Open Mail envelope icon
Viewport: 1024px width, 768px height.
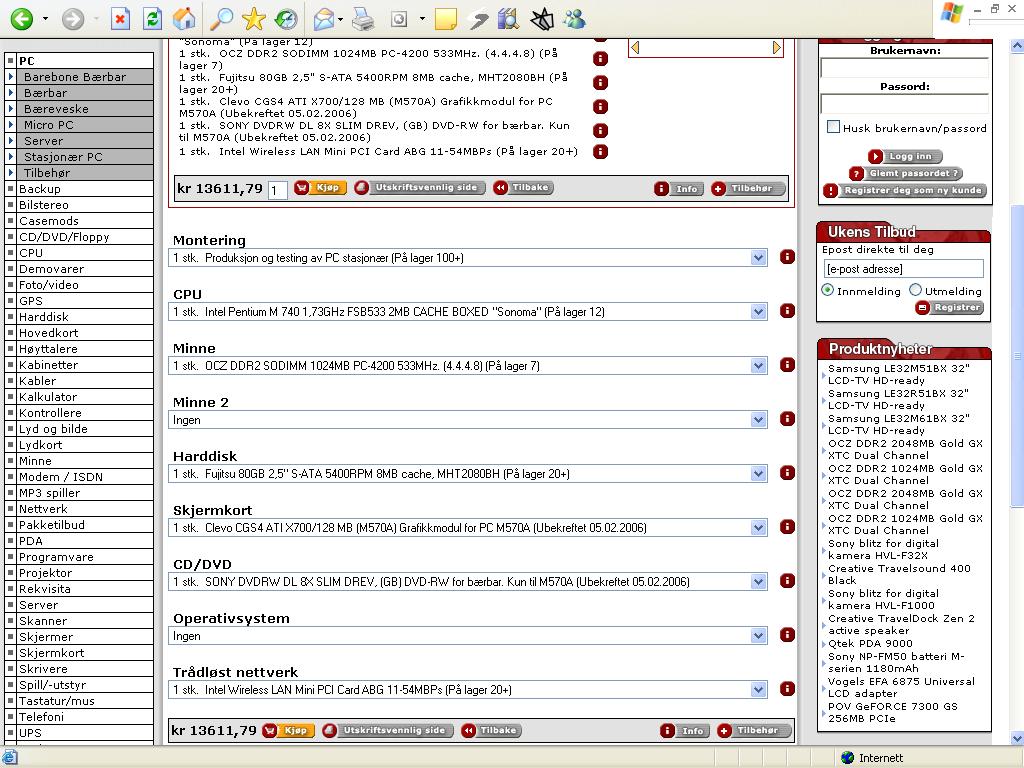click(x=324, y=19)
